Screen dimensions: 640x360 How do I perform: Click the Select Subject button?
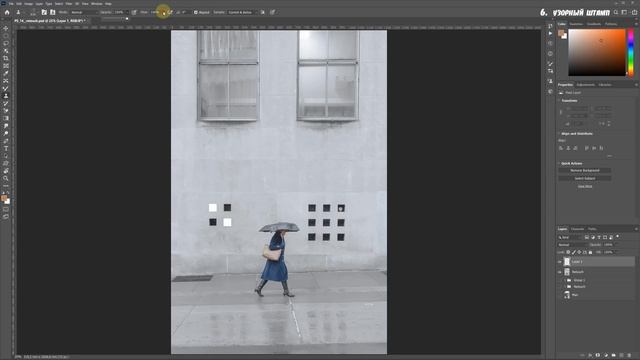coord(584,178)
